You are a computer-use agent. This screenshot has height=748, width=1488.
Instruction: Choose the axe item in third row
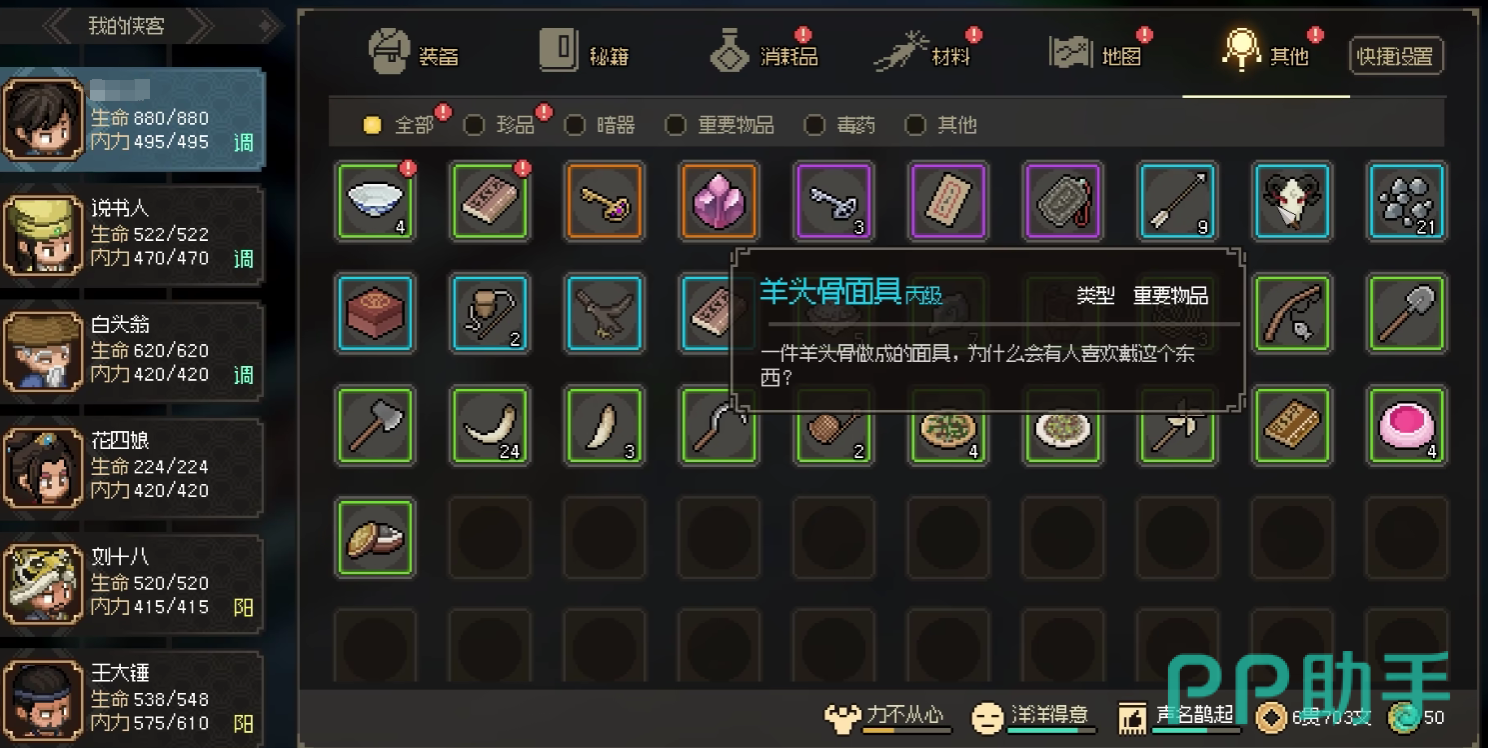pyautogui.click(x=375, y=426)
